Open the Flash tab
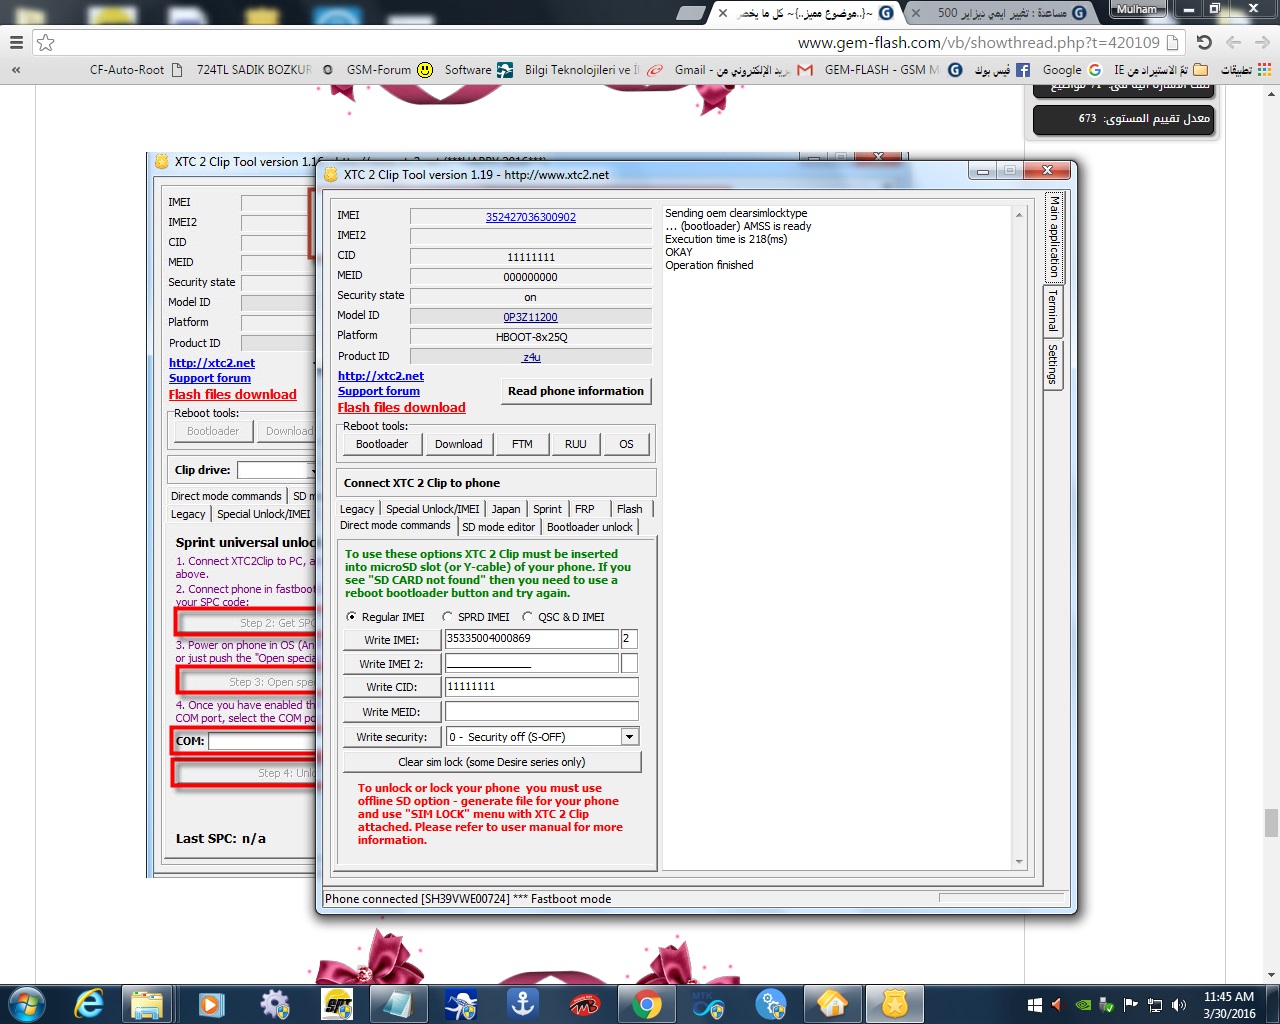 630,509
